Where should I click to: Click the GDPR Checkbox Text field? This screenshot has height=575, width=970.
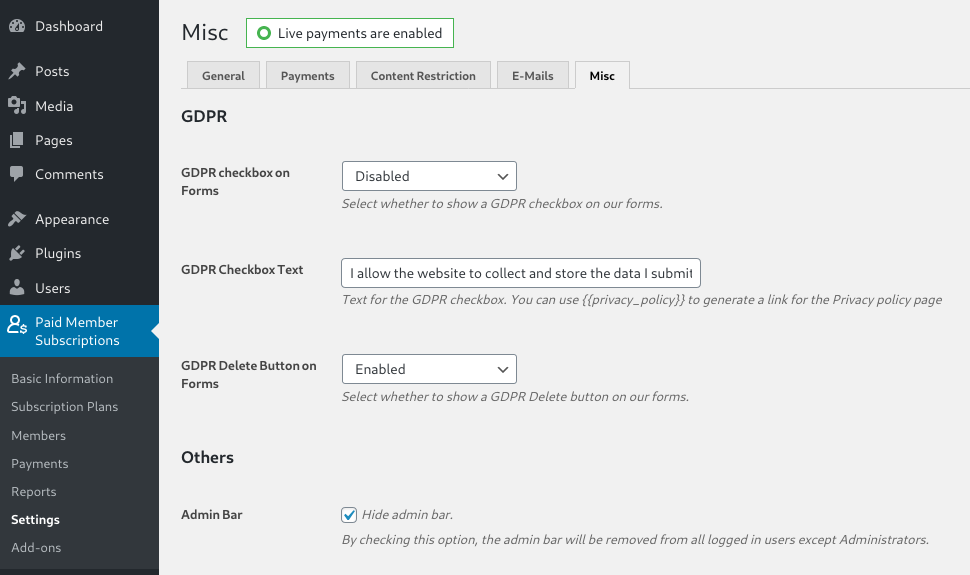[521, 273]
